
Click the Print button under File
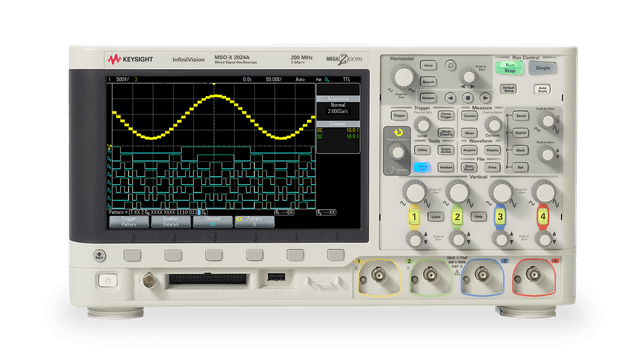pyautogui.click(x=492, y=167)
